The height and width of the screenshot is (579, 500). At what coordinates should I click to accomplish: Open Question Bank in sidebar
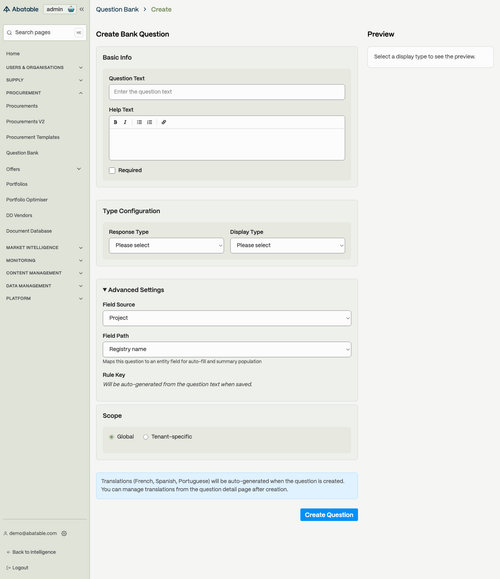pos(22,153)
